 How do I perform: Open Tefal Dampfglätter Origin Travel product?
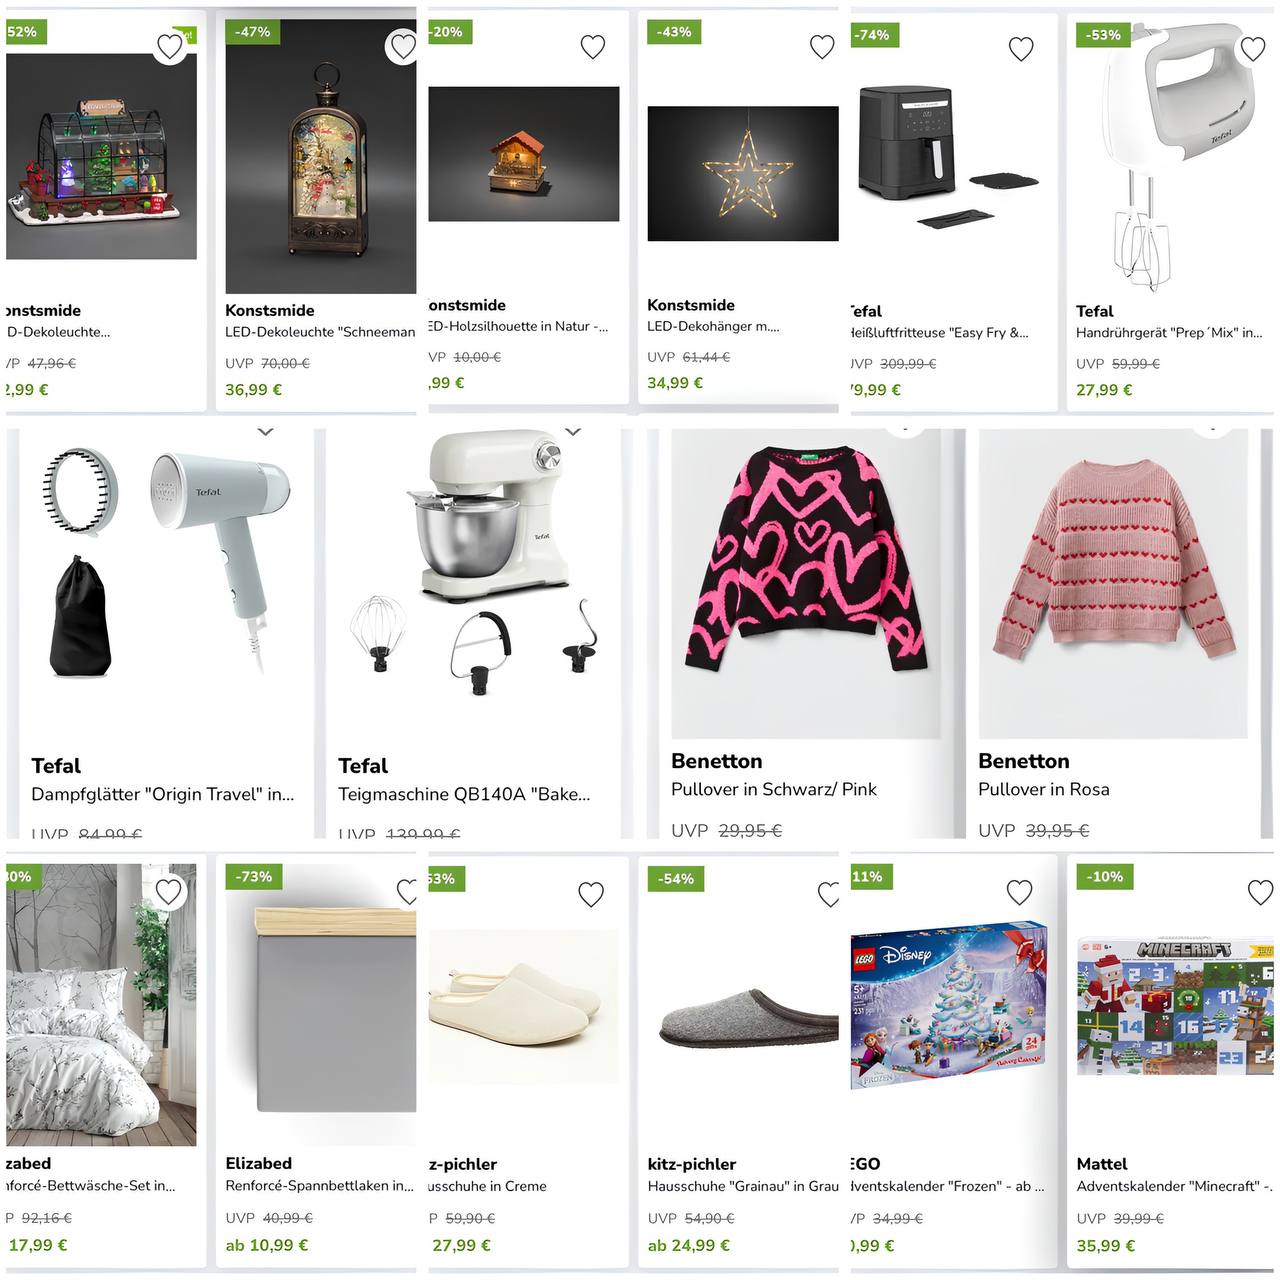[x=163, y=794]
